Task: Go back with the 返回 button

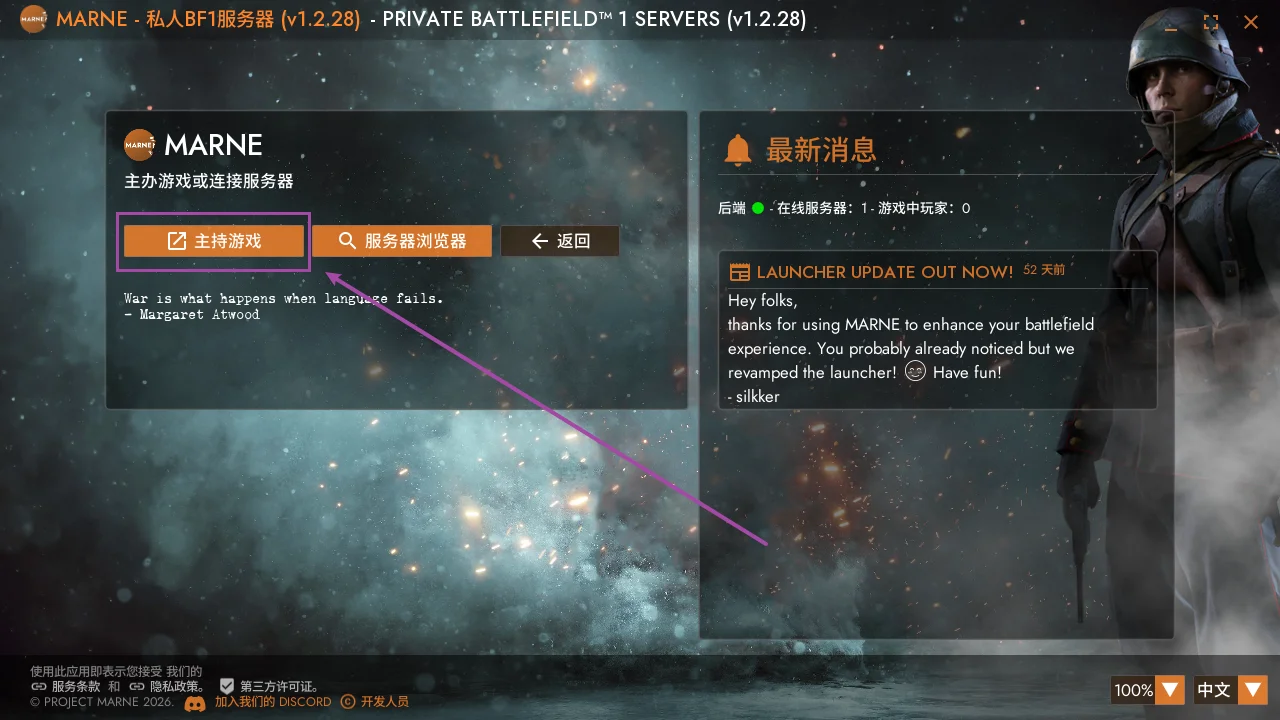Action: click(x=560, y=241)
